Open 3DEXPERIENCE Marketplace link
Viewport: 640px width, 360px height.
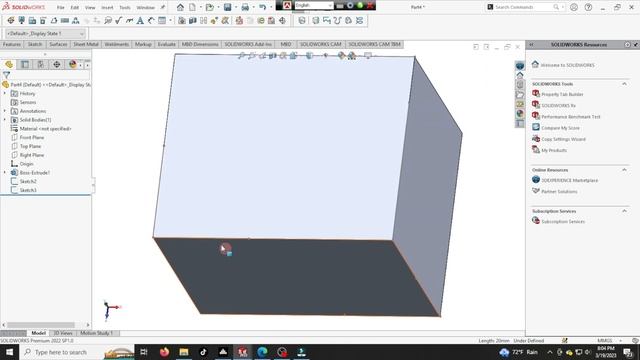(569, 180)
